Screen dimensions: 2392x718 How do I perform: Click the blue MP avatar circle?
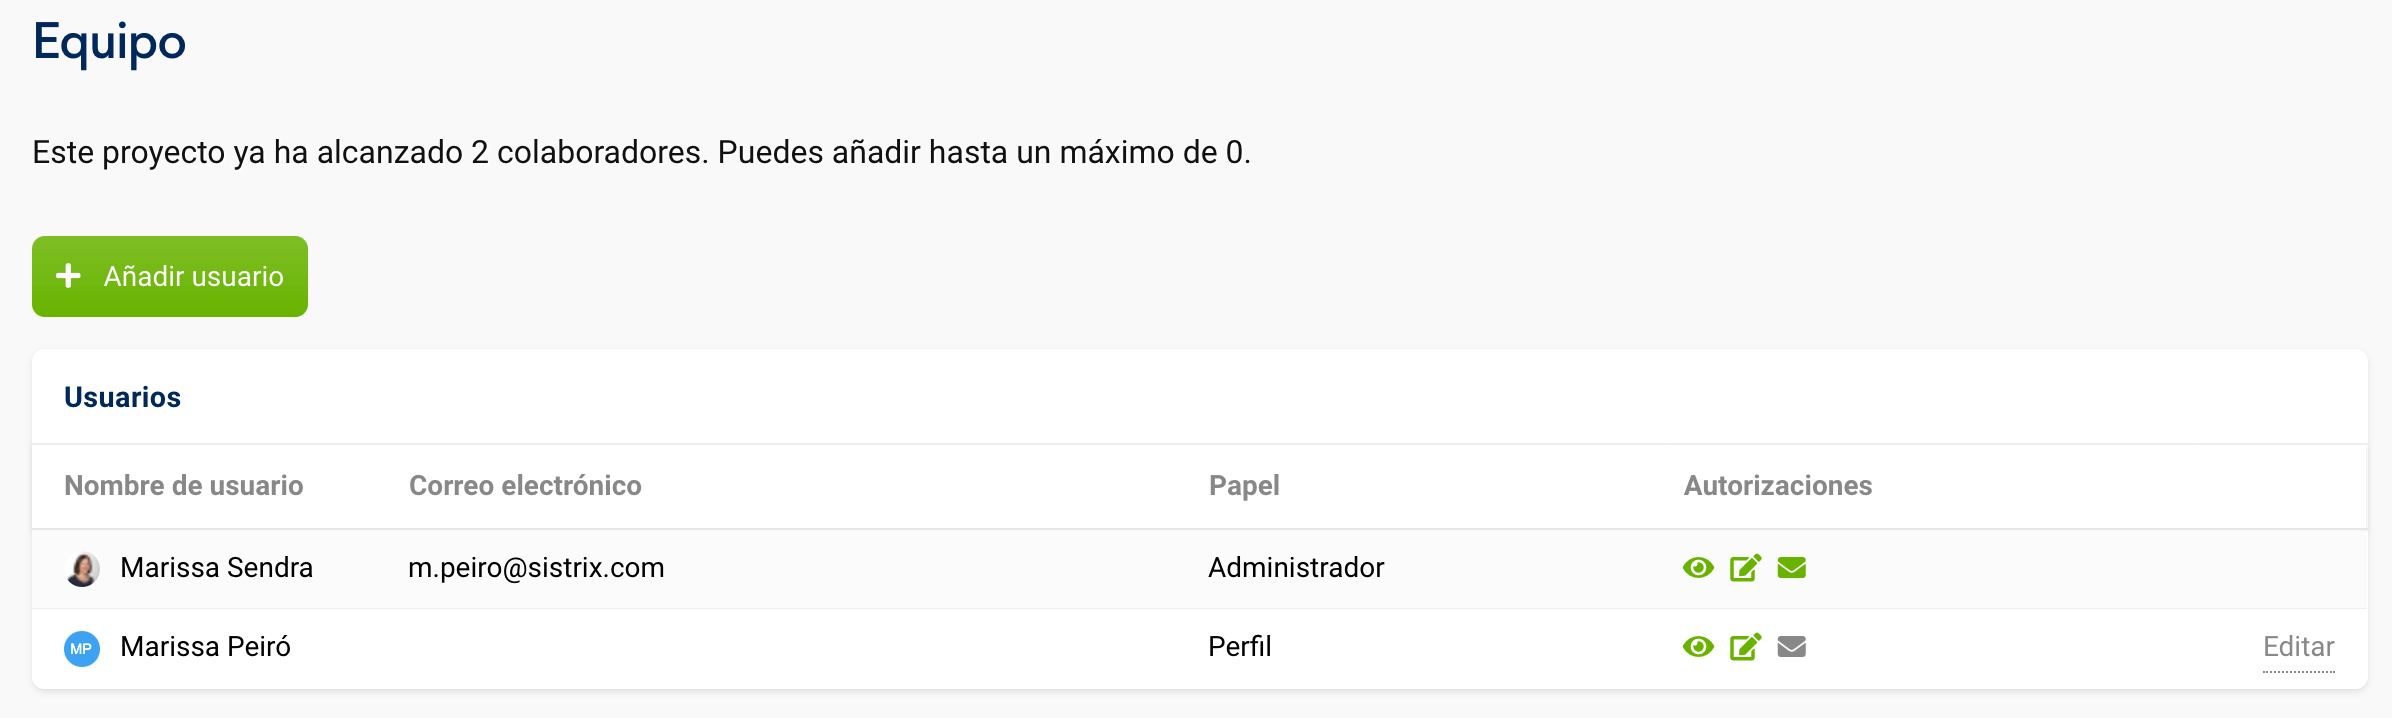pos(82,648)
